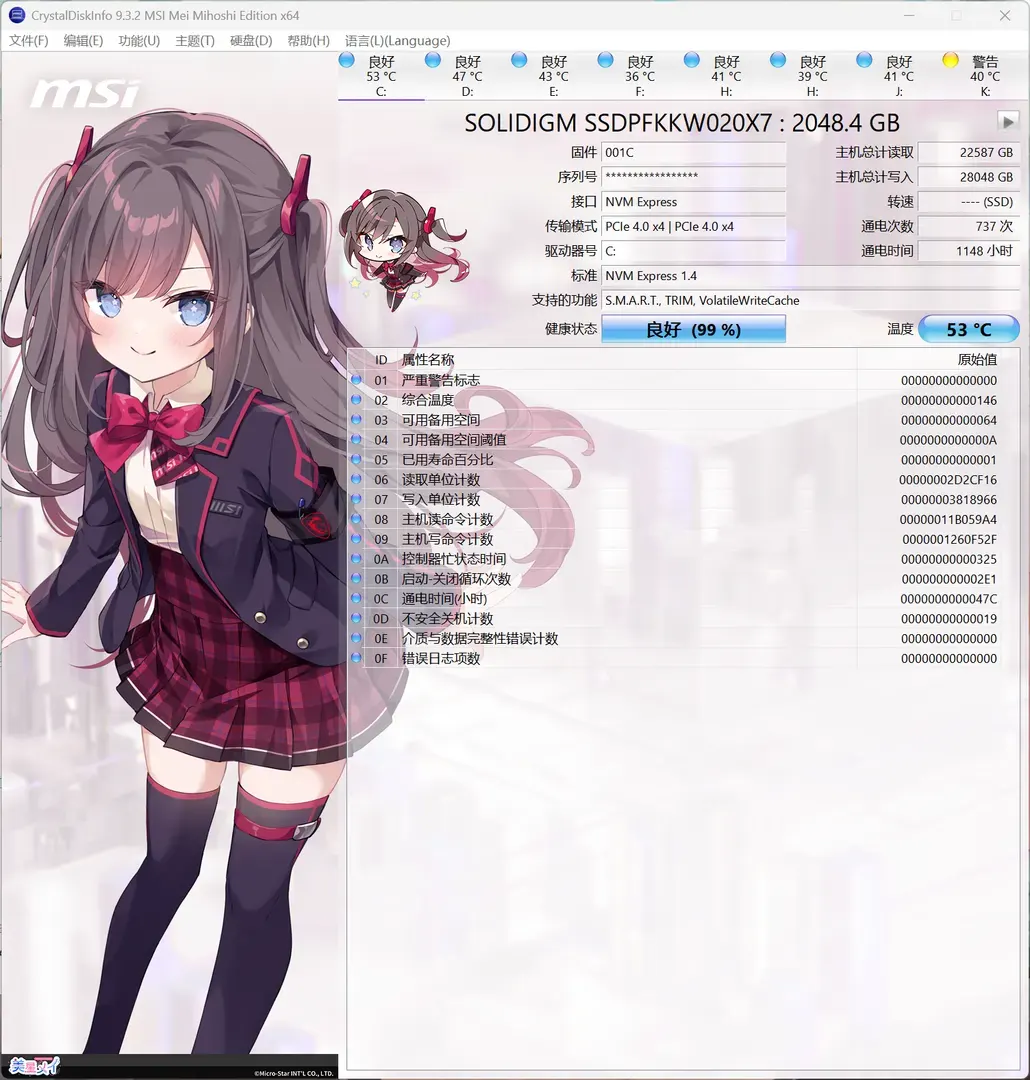This screenshot has width=1030, height=1080.
Task: Click status orb of row 09 主机写命令计数
Action: (x=356, y=539)
